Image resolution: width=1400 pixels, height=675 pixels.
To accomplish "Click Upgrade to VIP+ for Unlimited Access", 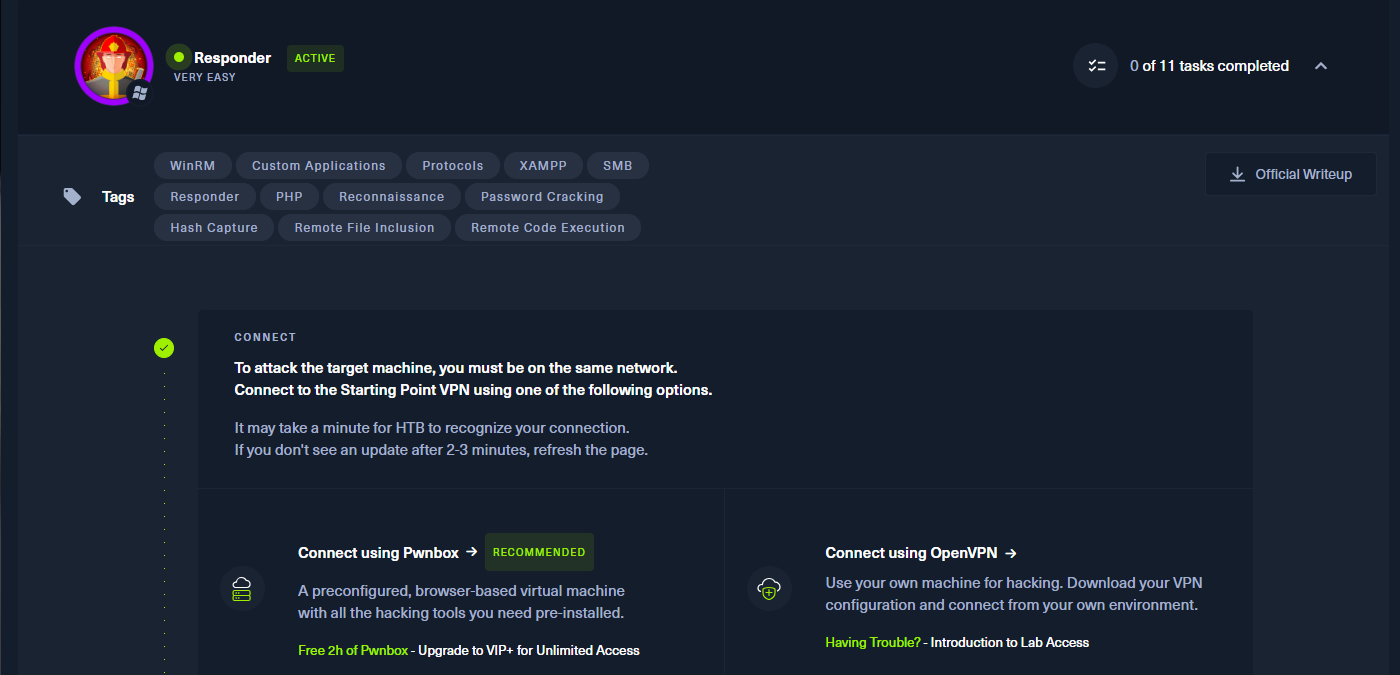I will (x=528, y=650).
